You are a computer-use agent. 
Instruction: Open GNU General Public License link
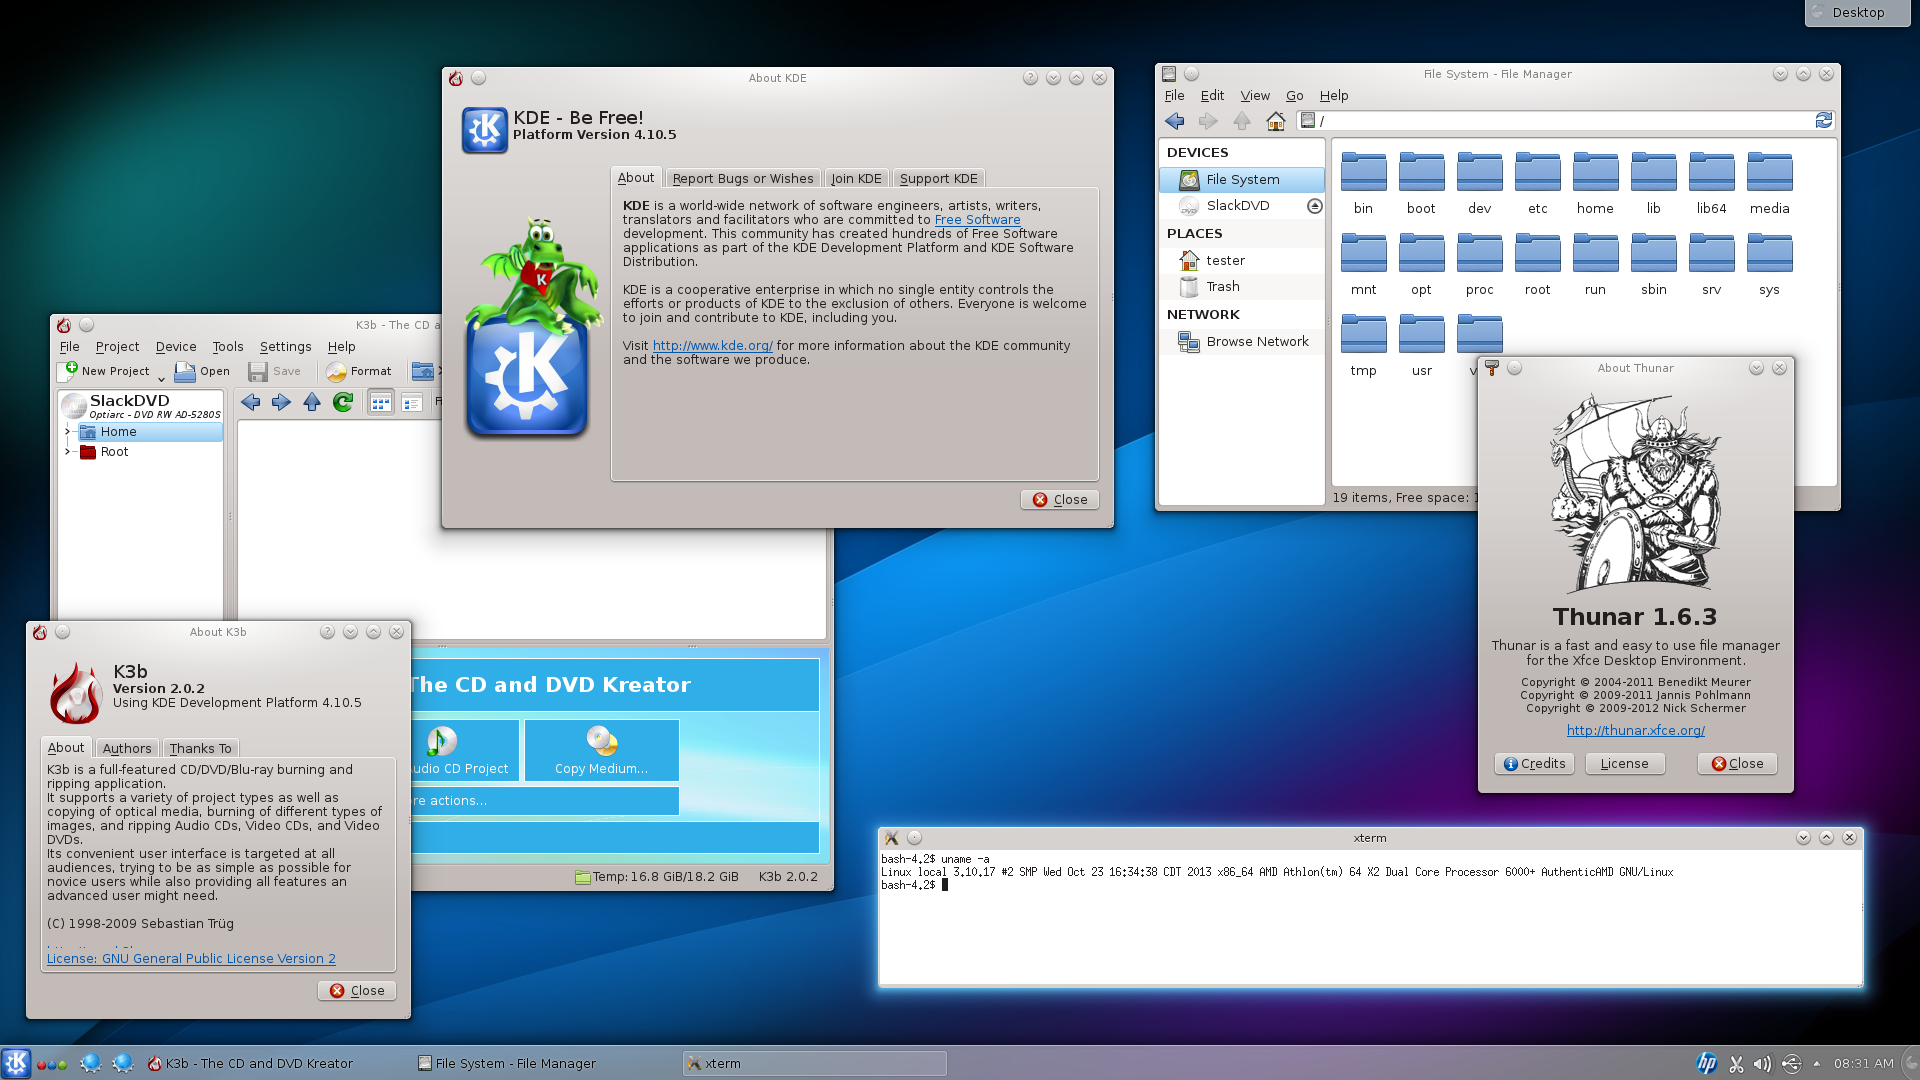pyautogui.click(x=191, y=958)
